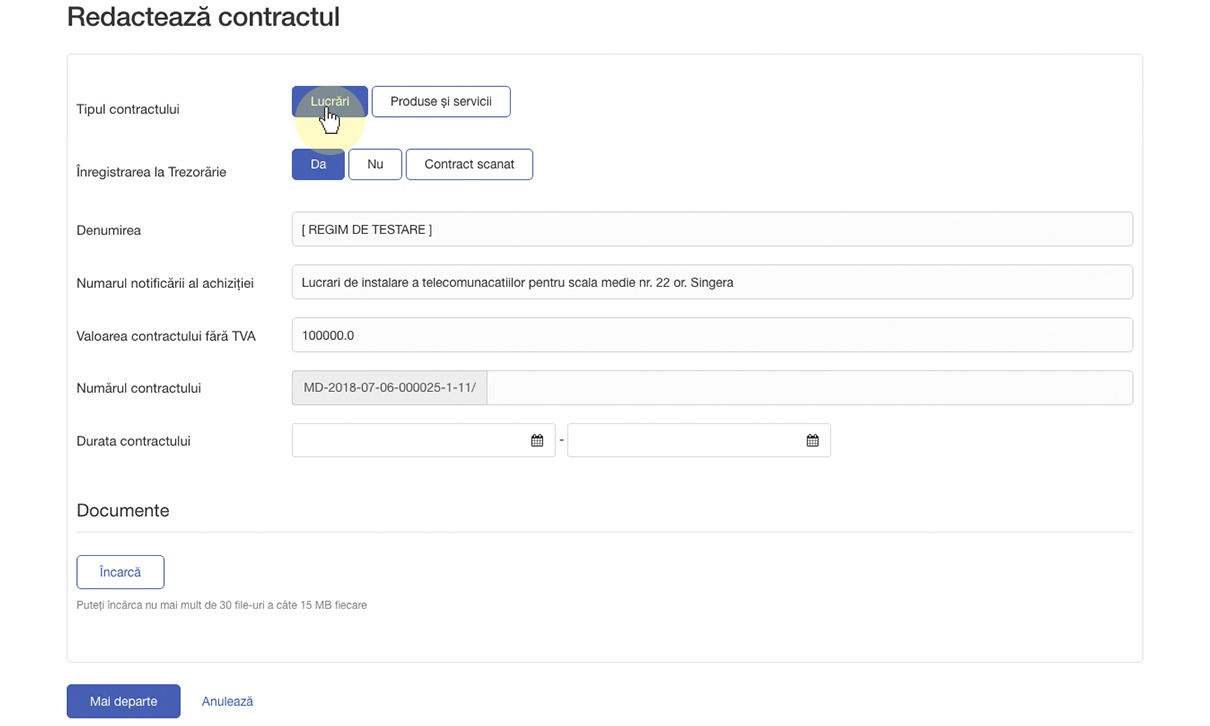Focus the Numarul notificării al achiziției field

coord(712,282)
